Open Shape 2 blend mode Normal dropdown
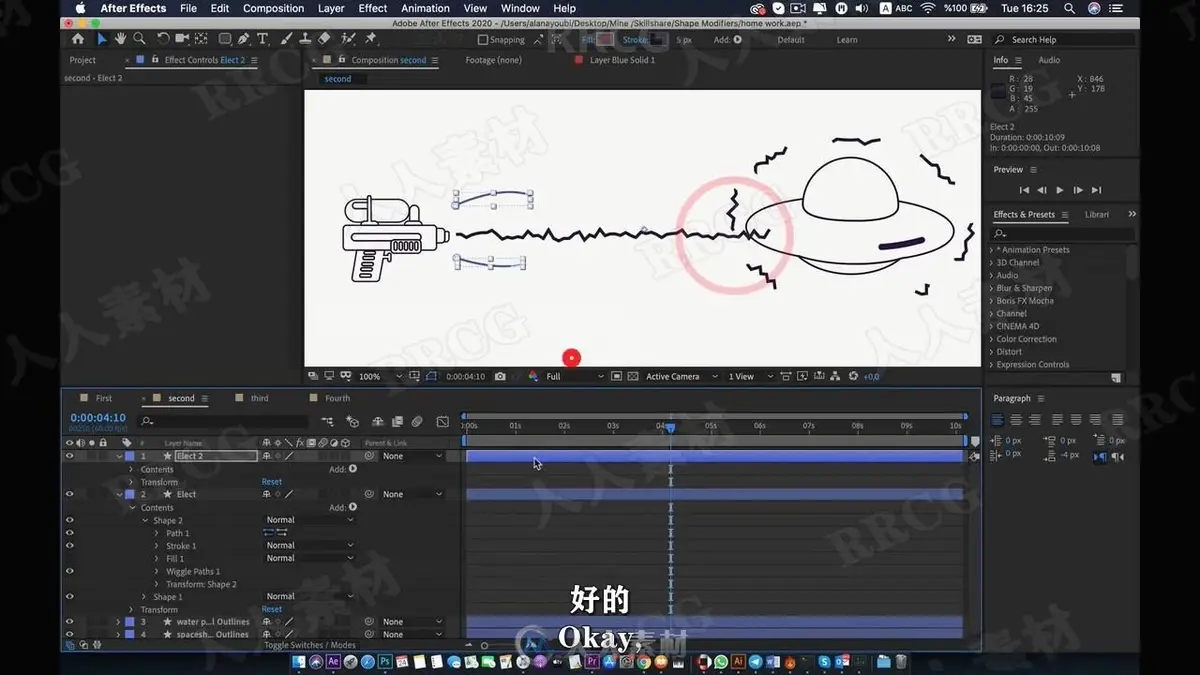Viewport: 1200px width, 675px height. click(x=310, y=520)
